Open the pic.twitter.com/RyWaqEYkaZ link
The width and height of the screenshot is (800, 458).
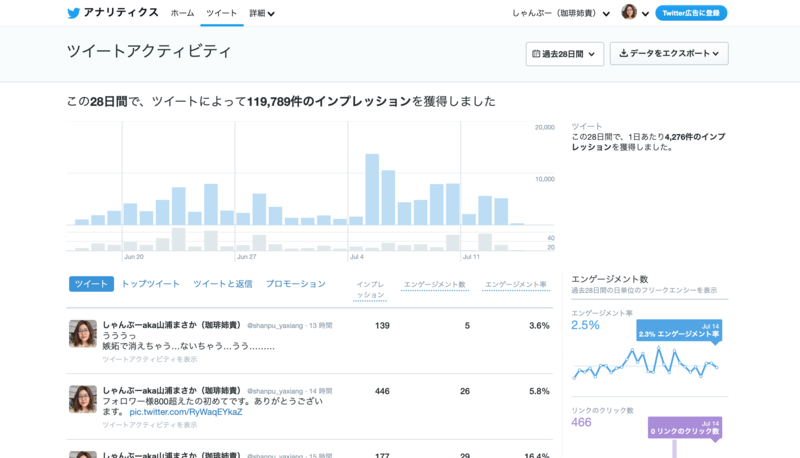[186, 412]
